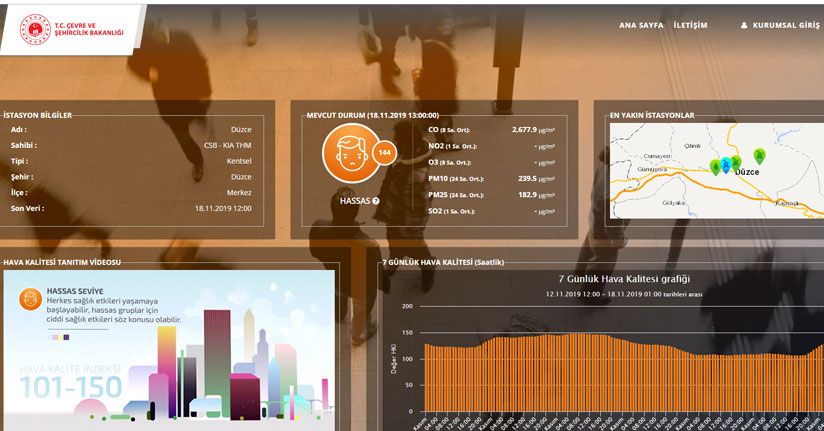The height and width of the screenshot is (431, 824).
Task: Open the help question mark beside HASSAS
Action: [x=376, y=201]
